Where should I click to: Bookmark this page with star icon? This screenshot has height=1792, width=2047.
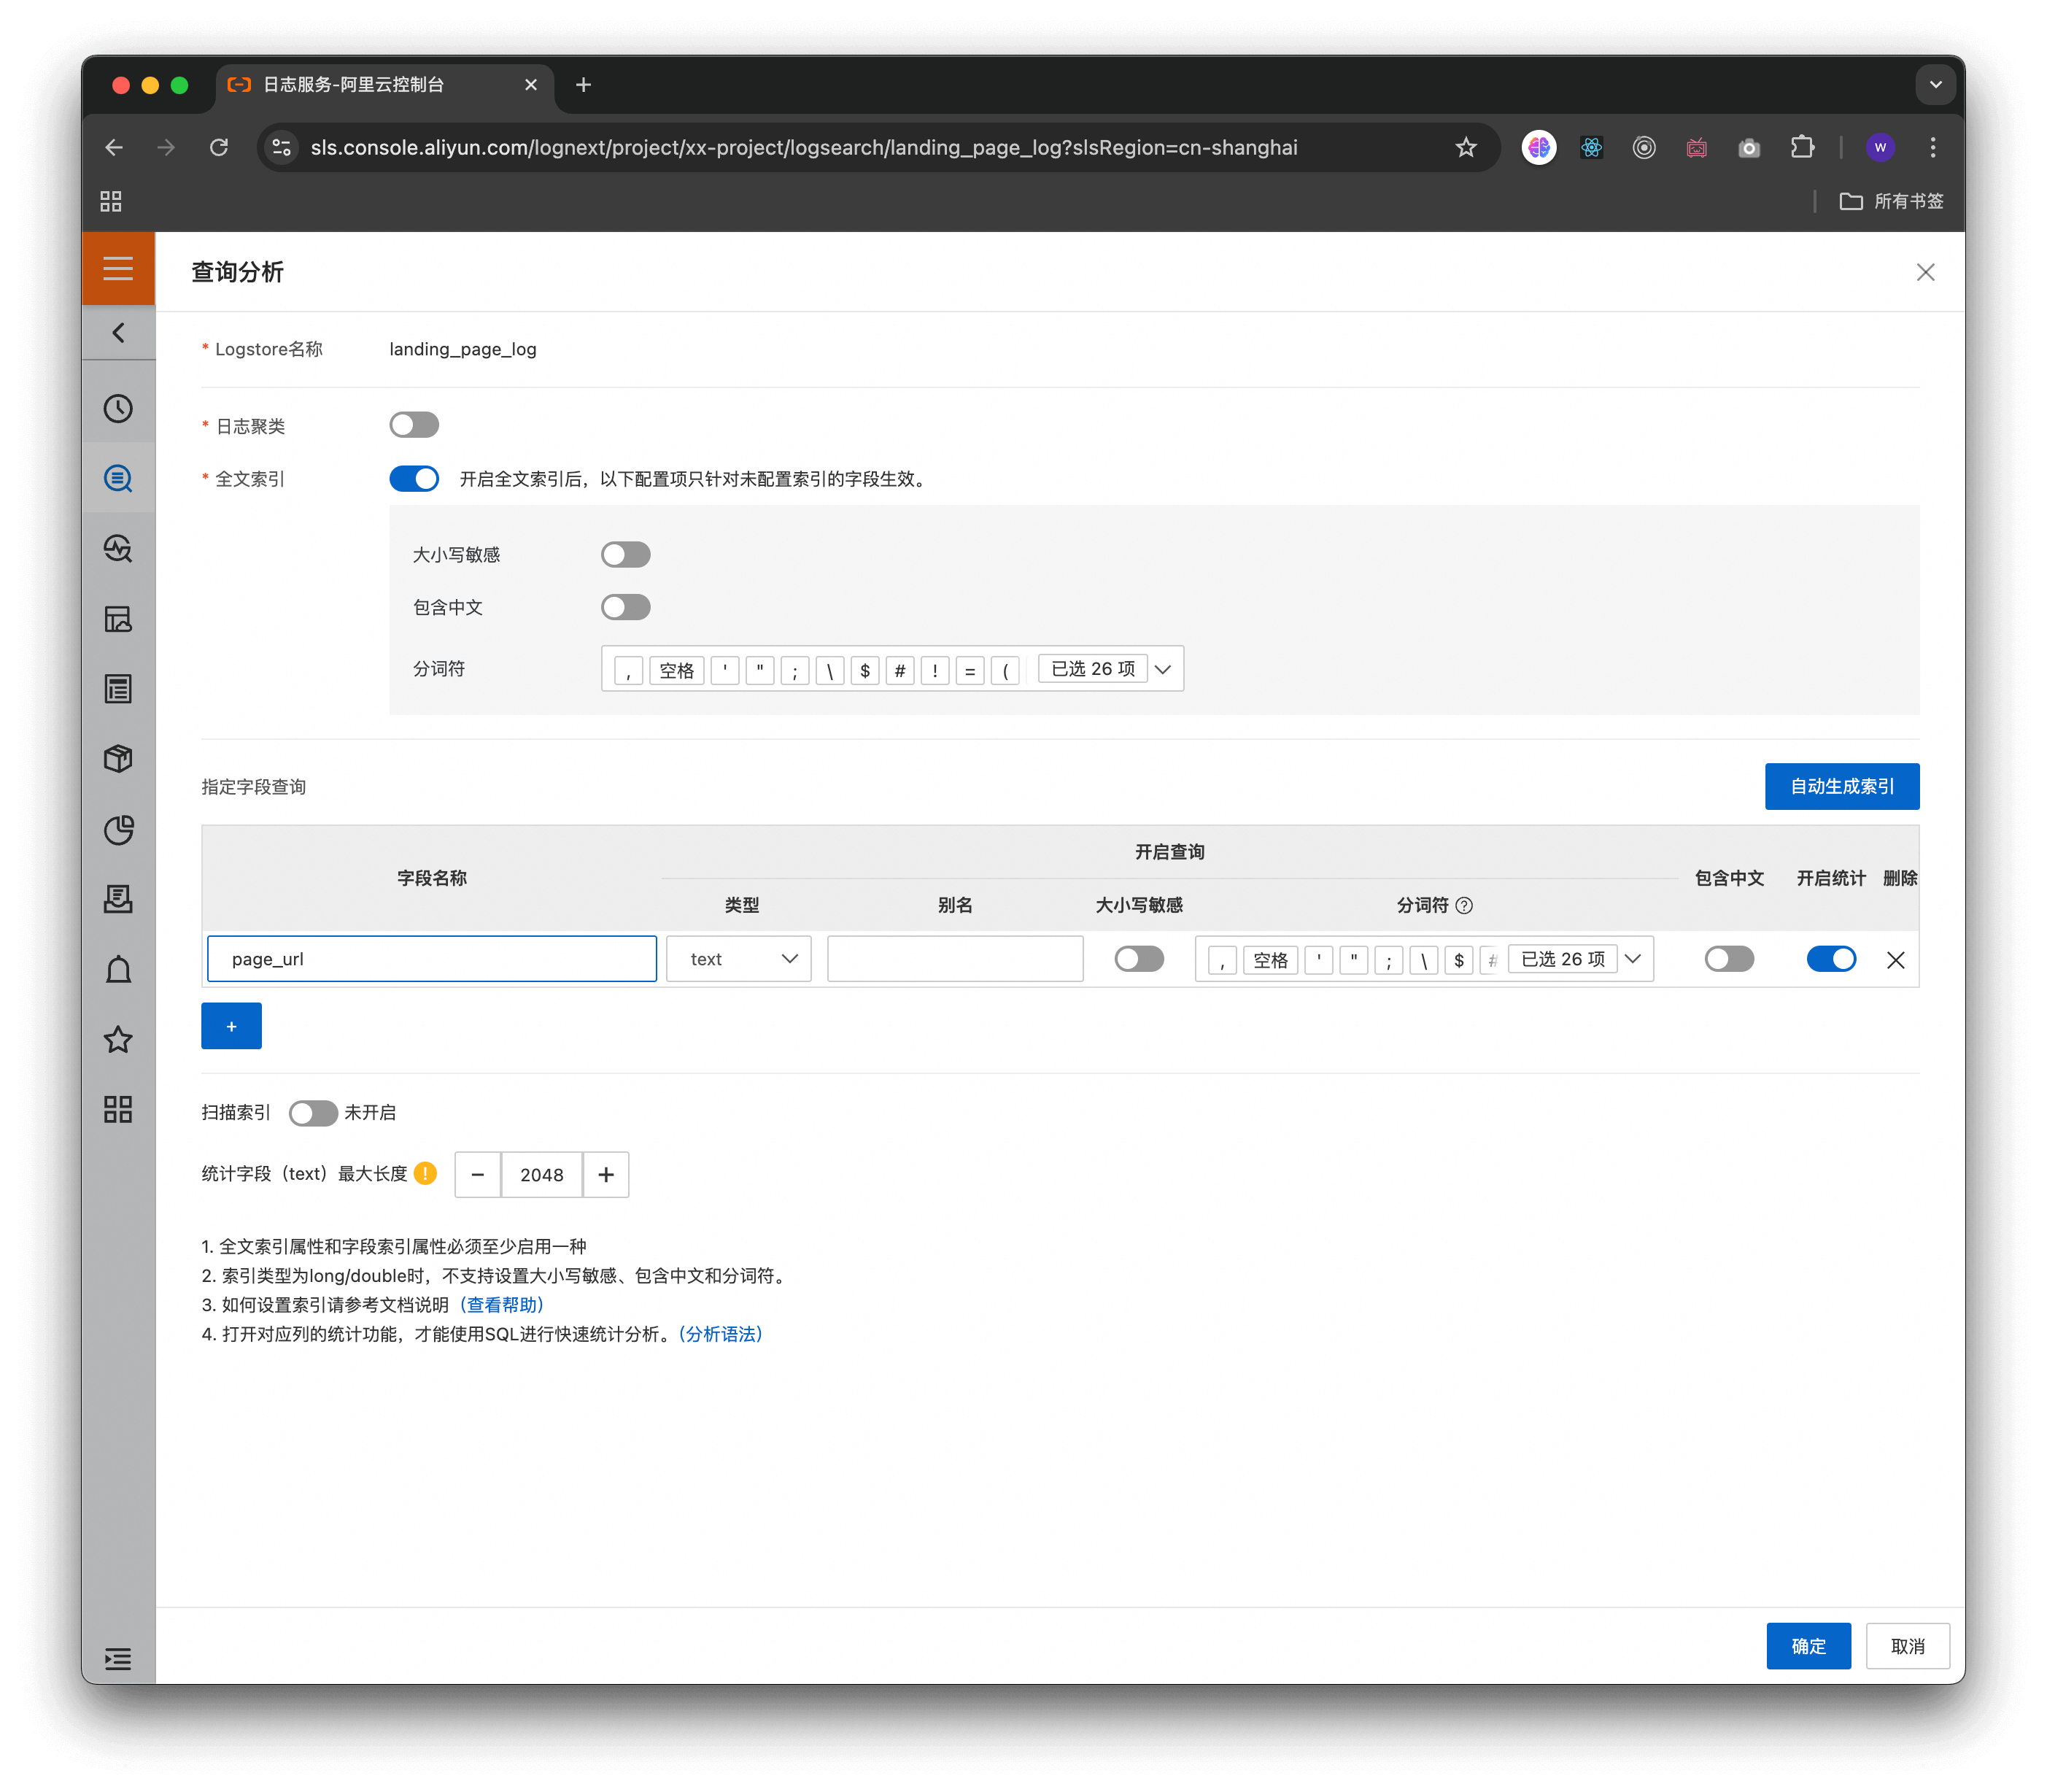[x=1465, y=148]
